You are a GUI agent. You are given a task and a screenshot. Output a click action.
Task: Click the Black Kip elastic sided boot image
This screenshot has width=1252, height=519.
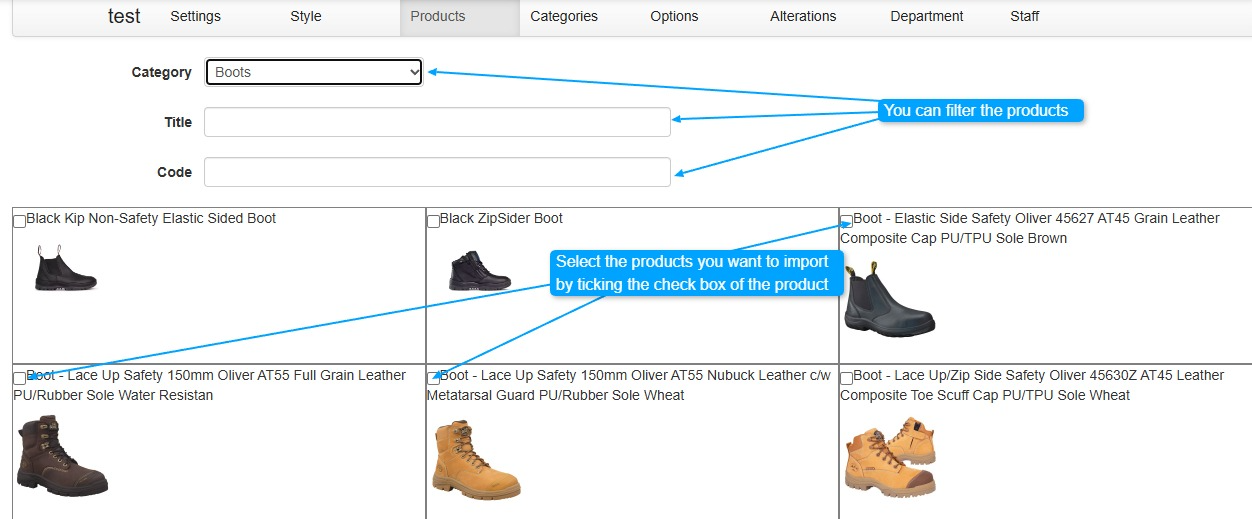pos(66,268)
